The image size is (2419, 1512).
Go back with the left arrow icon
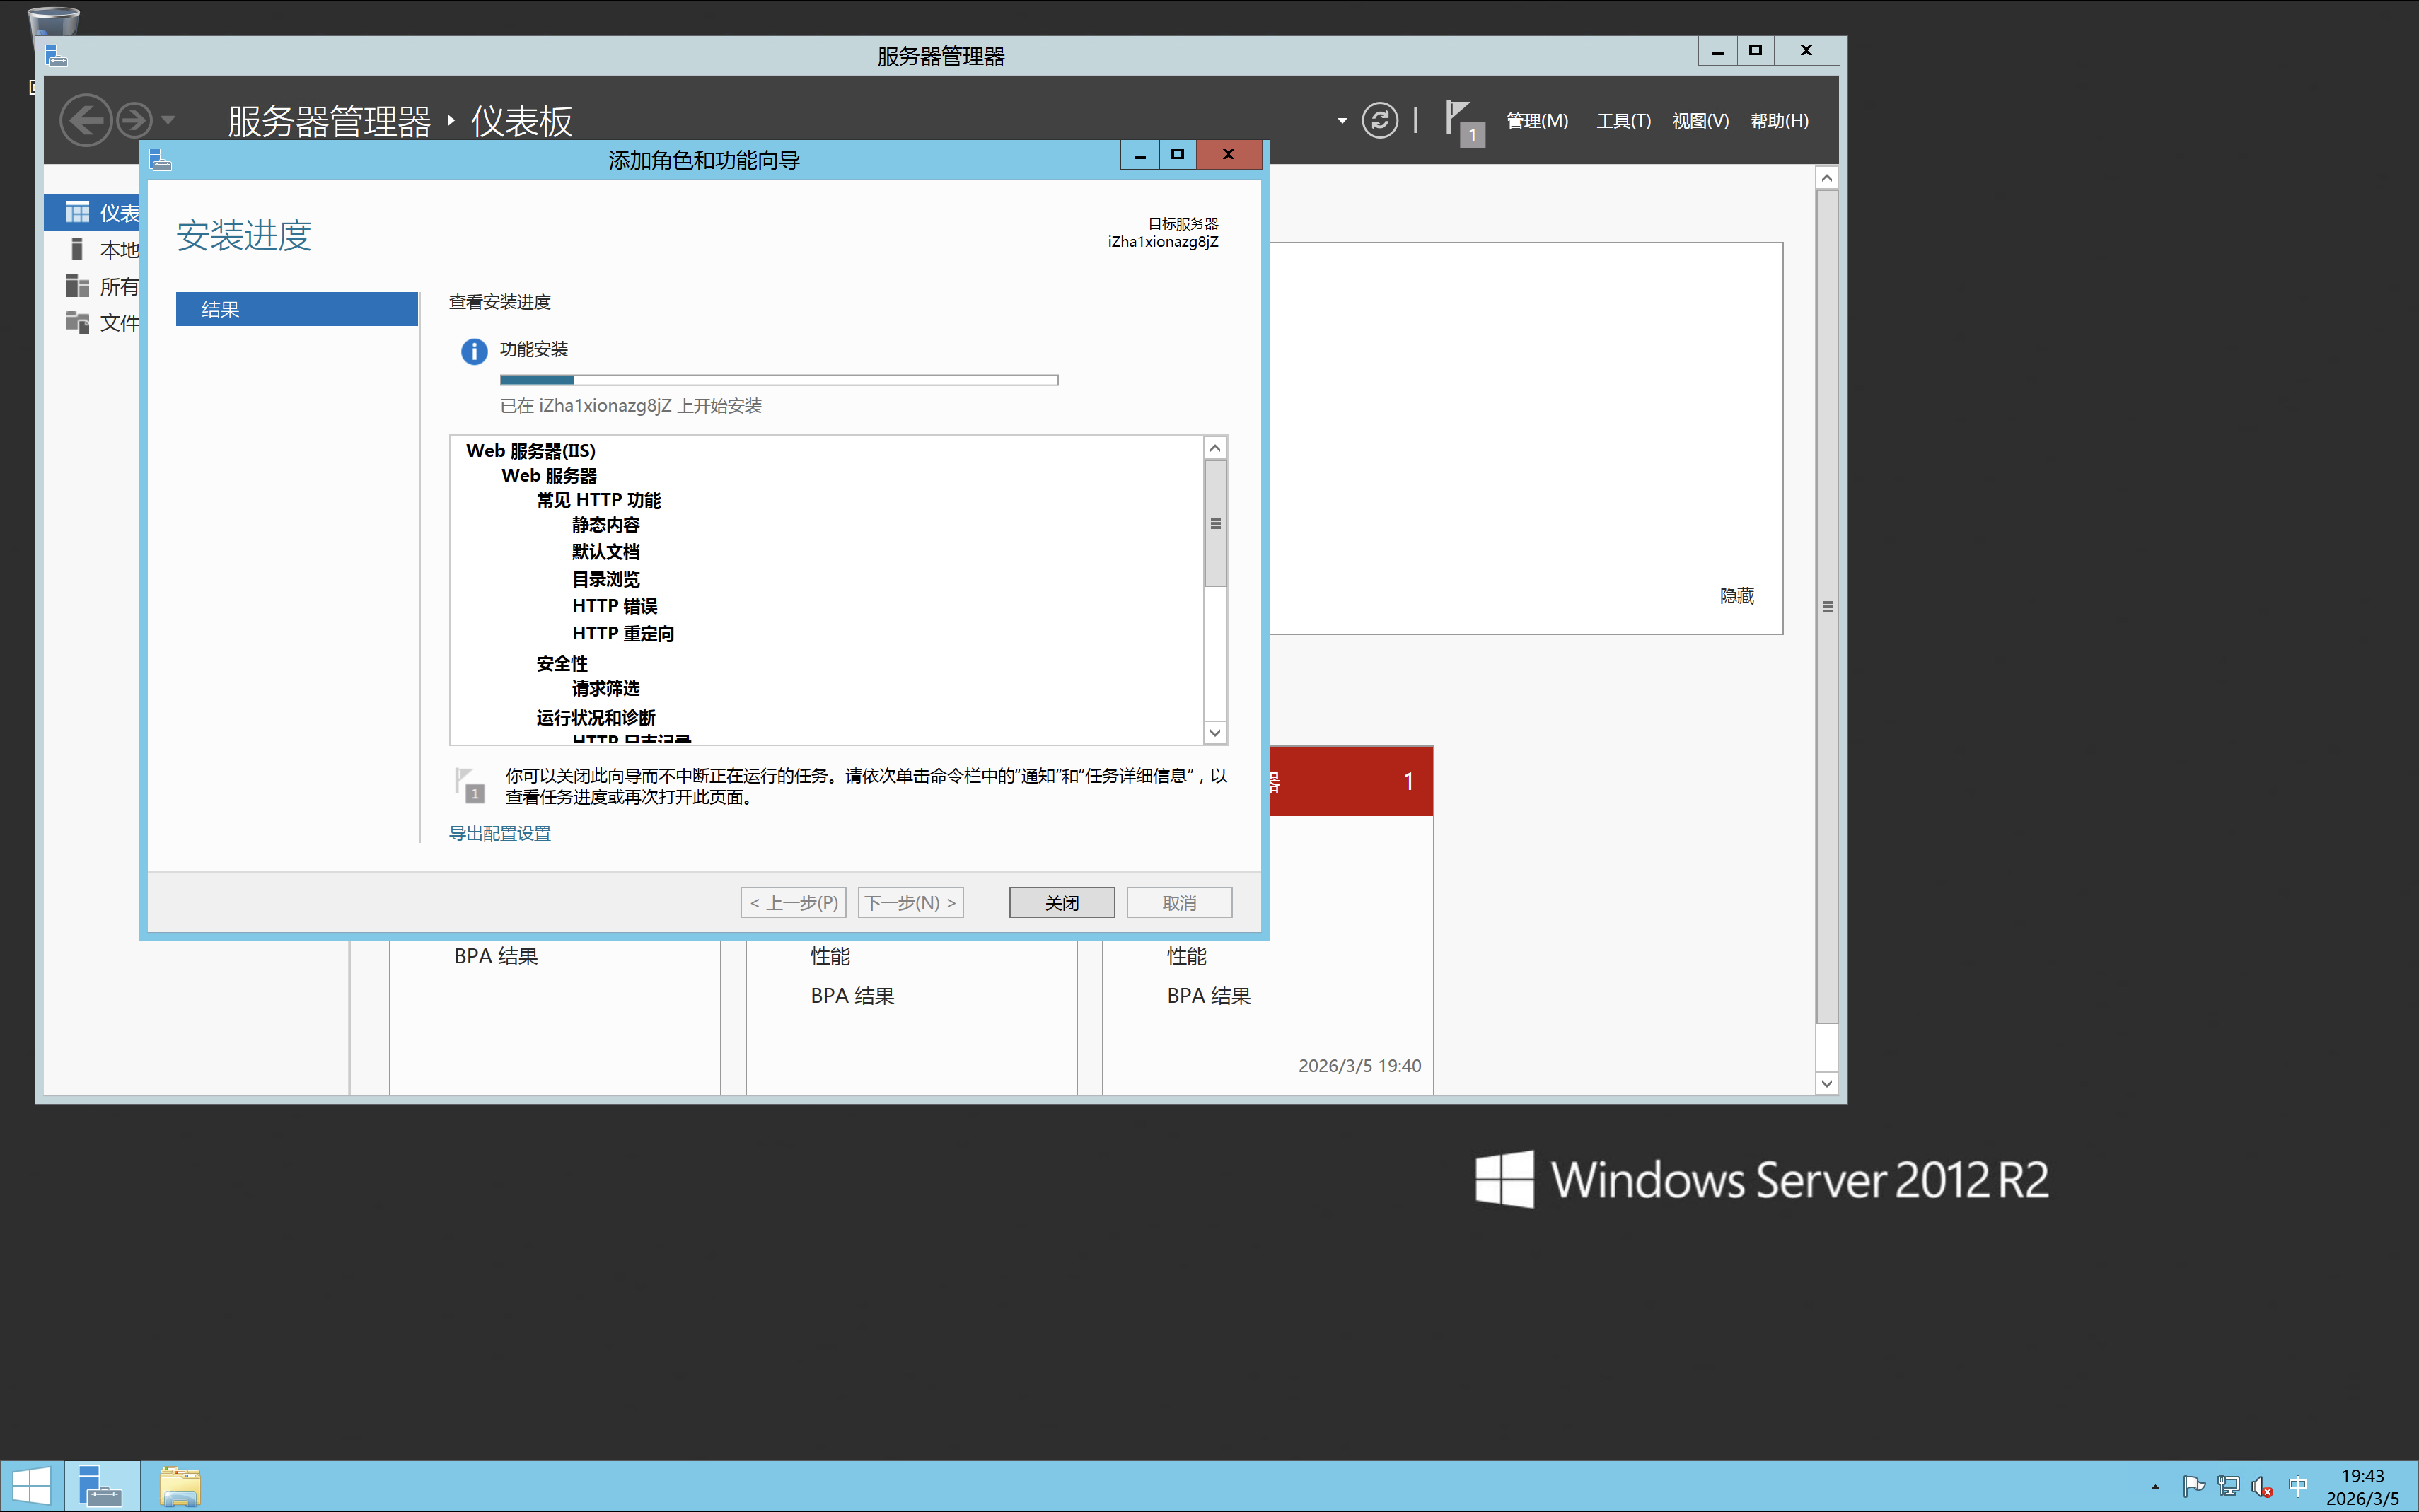tap(86, 121)
